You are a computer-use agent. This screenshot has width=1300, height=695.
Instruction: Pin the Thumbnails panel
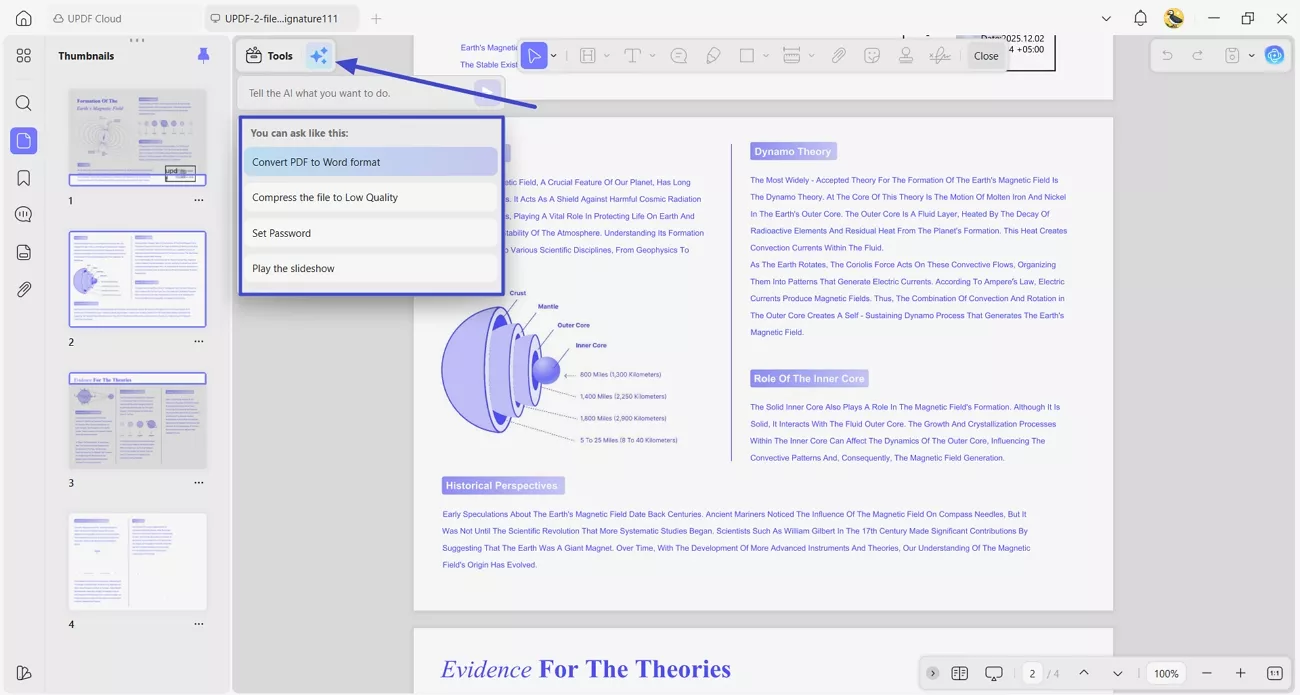203,56
